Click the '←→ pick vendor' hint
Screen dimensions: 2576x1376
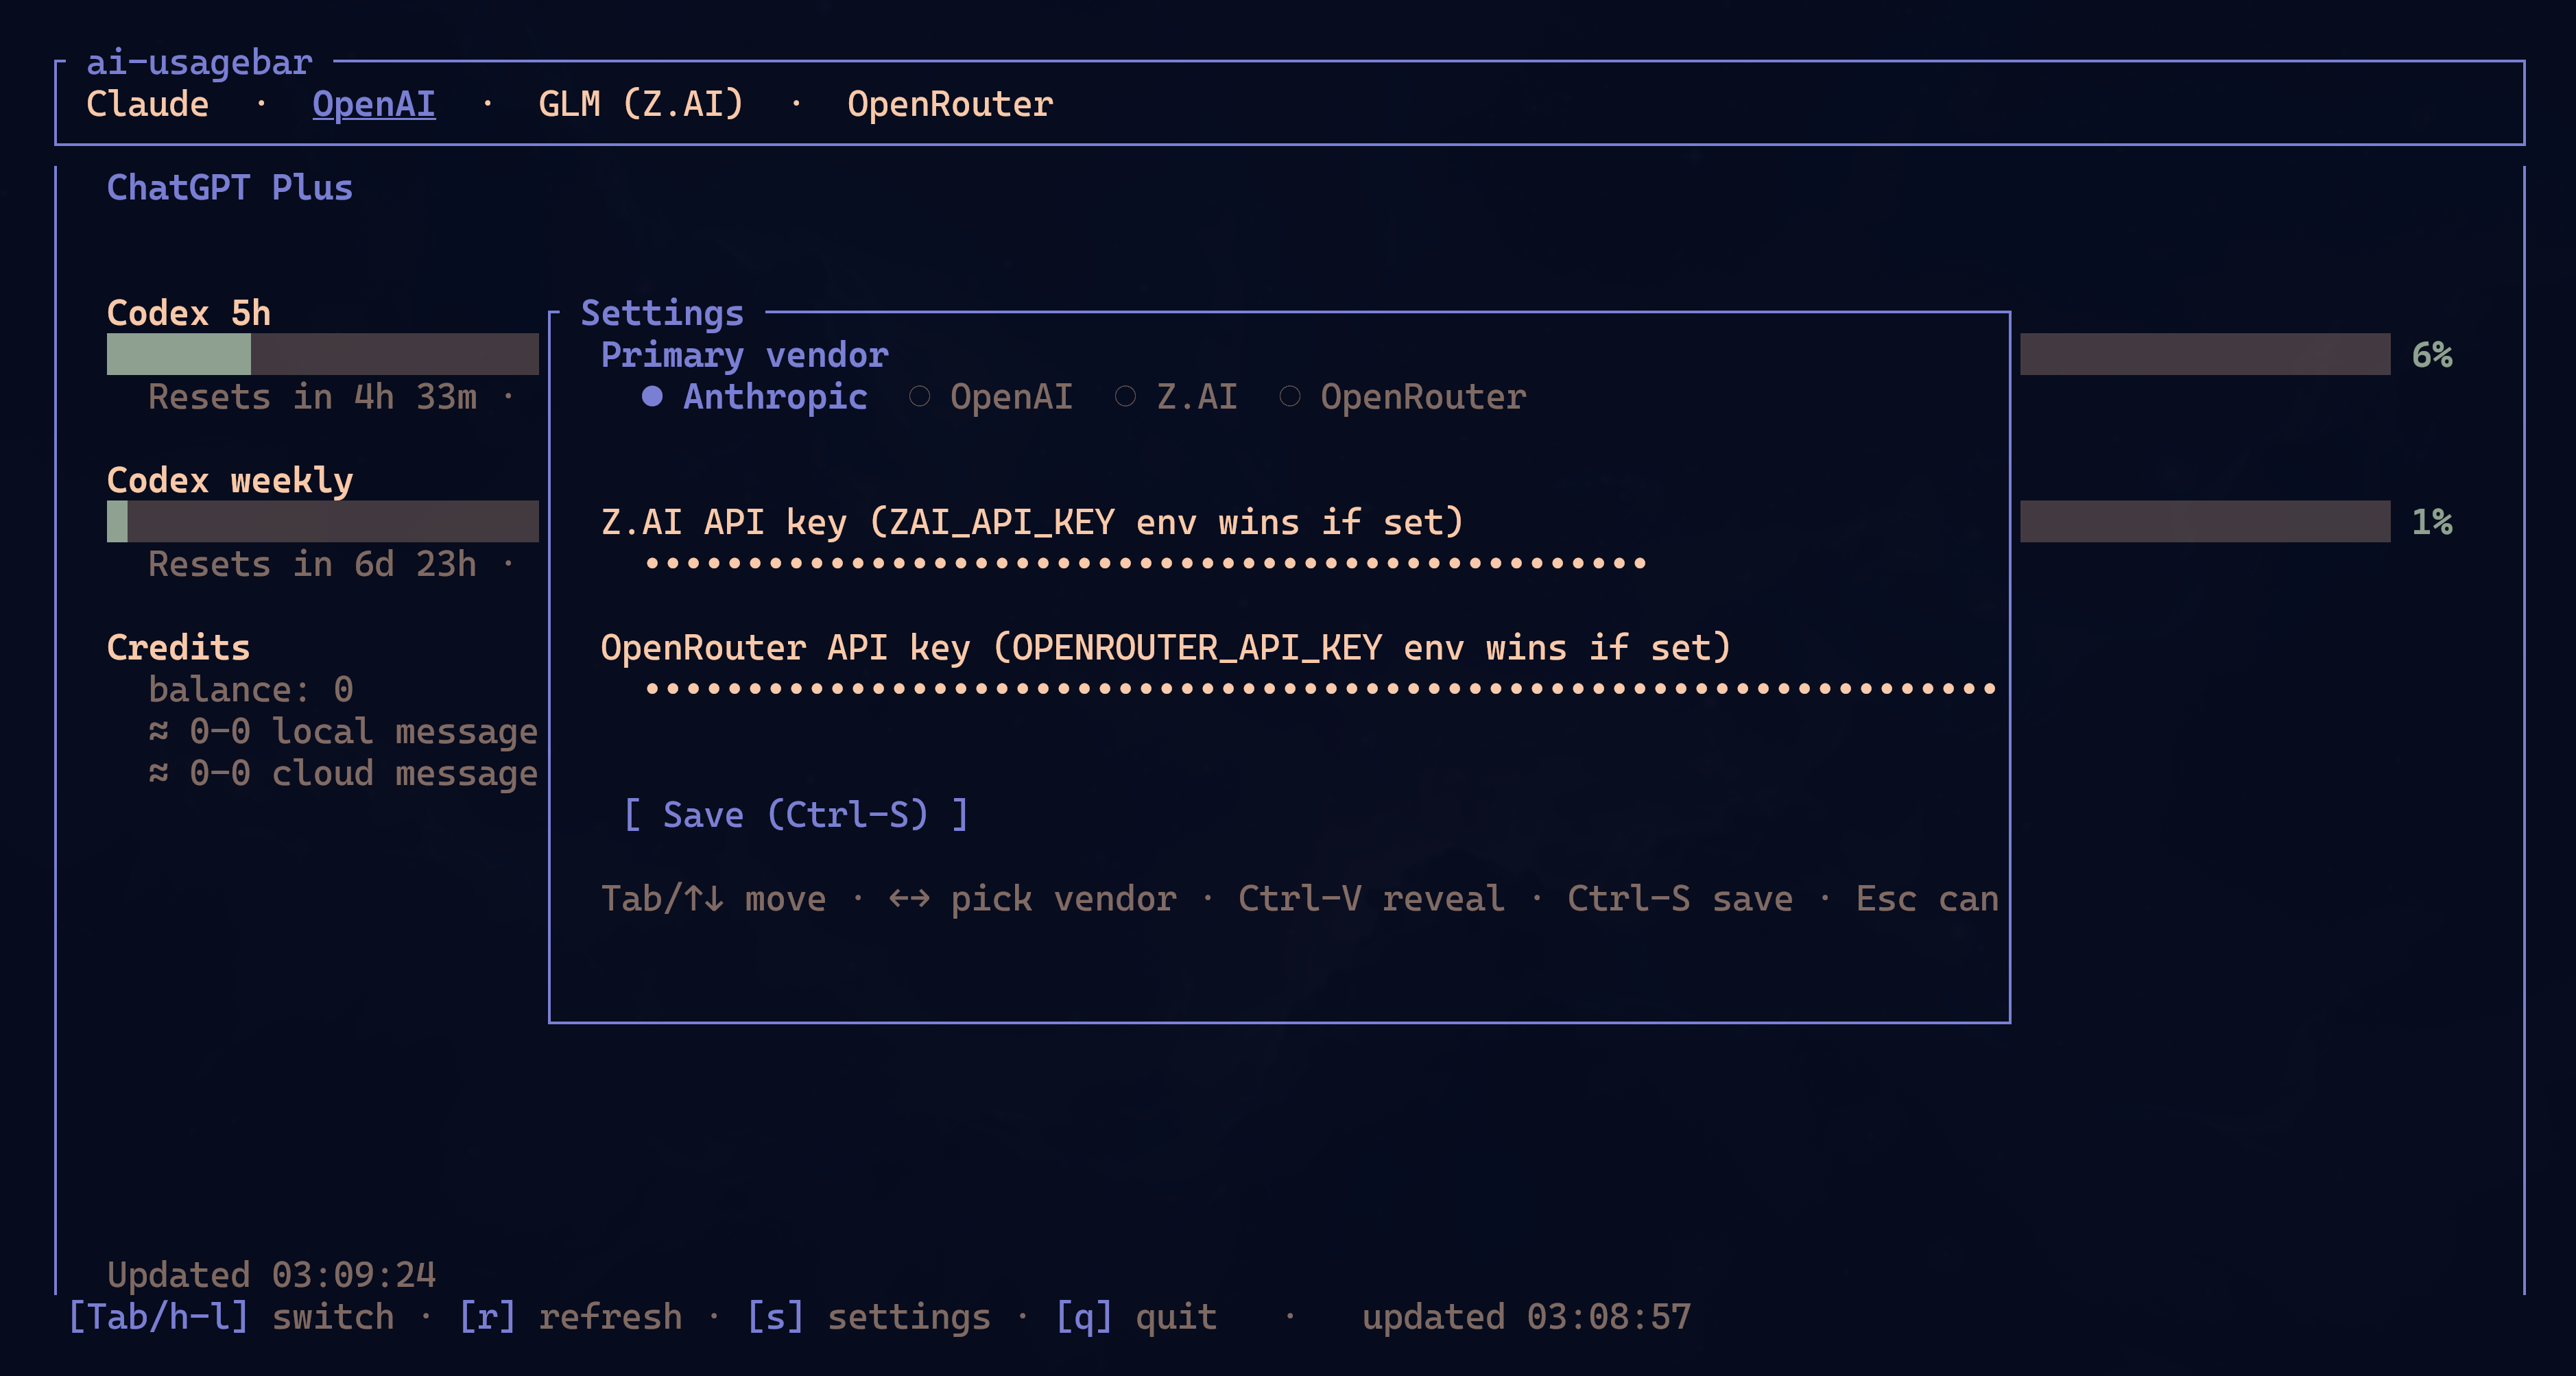click(1033, 899)
